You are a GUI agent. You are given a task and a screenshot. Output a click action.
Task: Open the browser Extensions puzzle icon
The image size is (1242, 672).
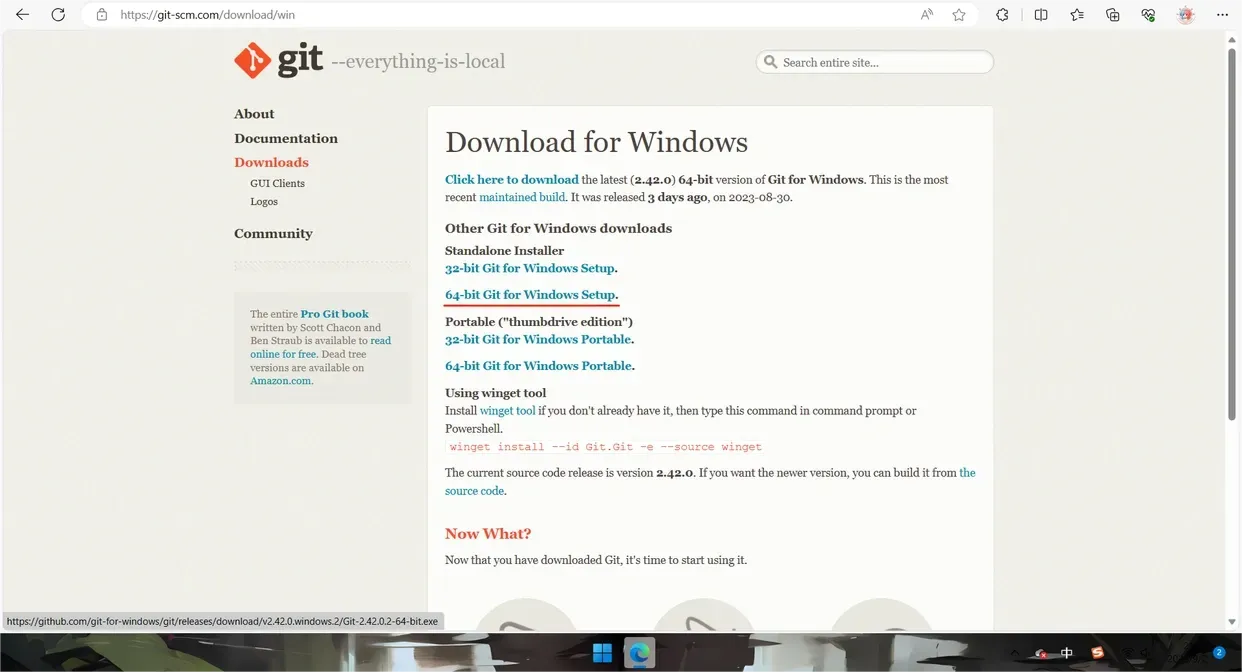point(1002,15)
